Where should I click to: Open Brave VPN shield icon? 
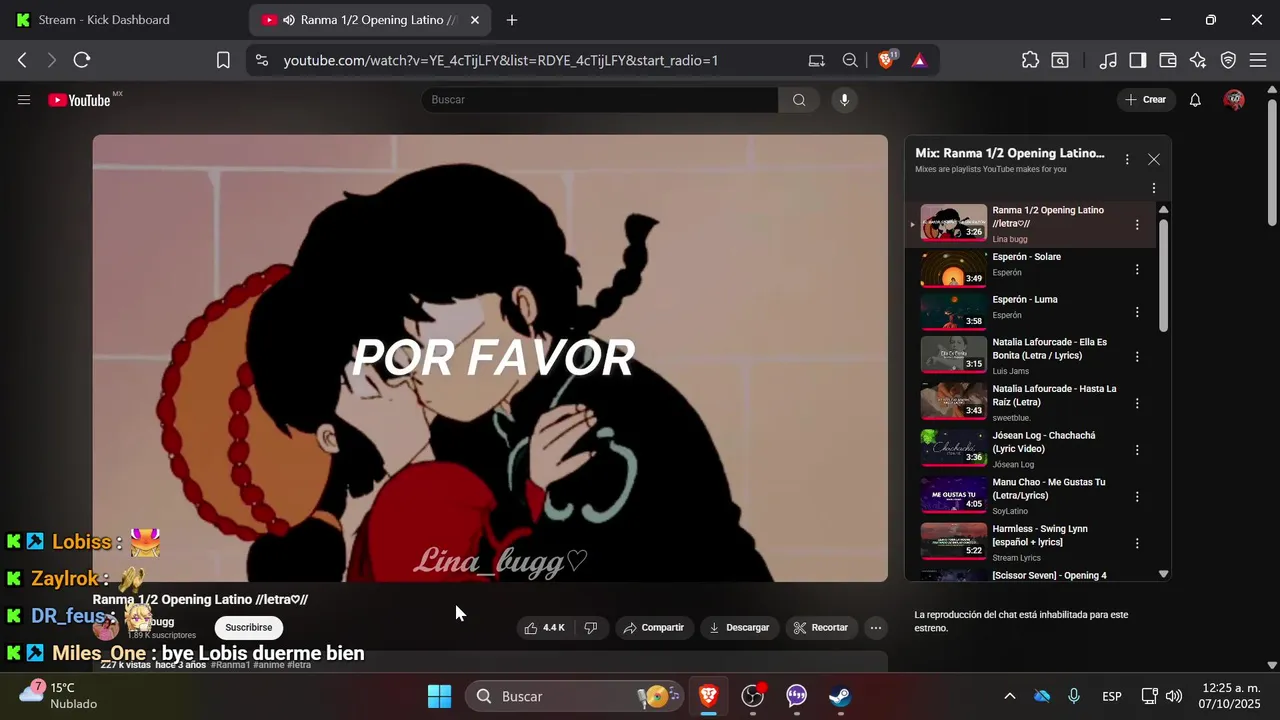(1228, 60)
